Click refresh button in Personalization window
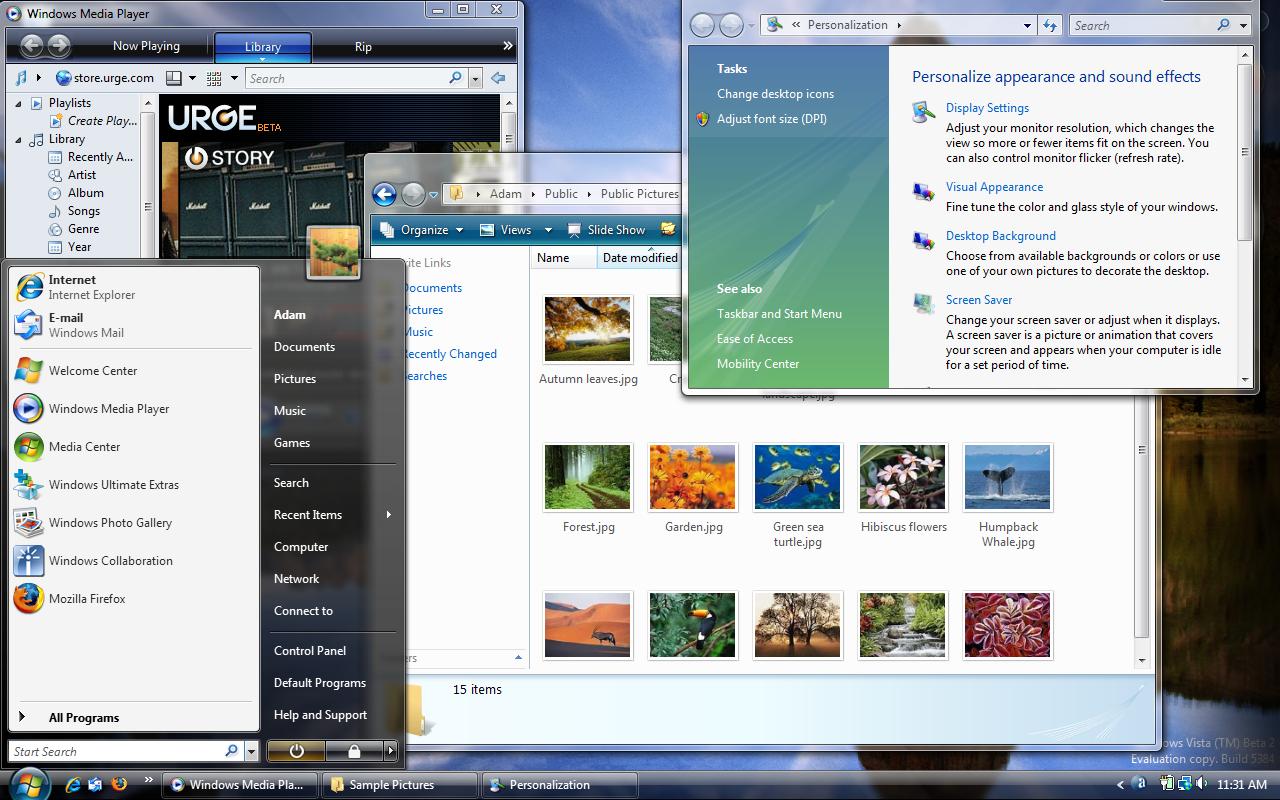Screen dimensions: 1280x800 click(x=1050, y=25)
